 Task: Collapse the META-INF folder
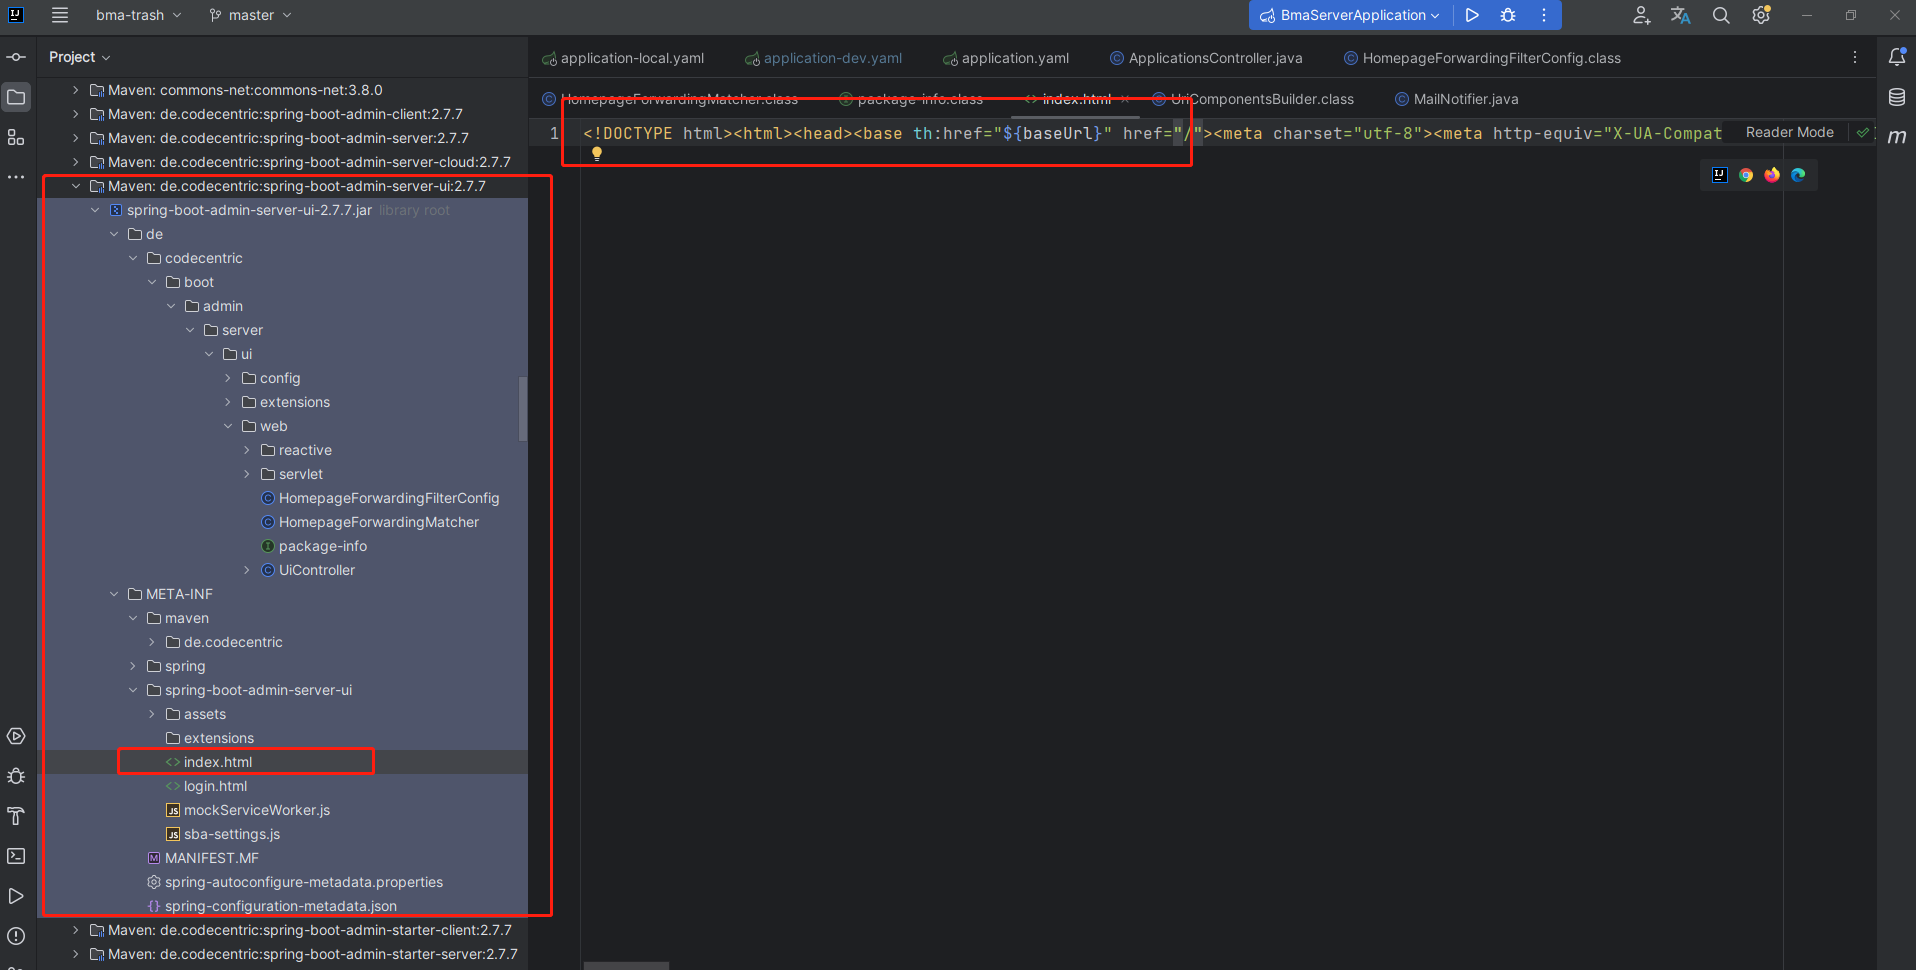[114, 594]
